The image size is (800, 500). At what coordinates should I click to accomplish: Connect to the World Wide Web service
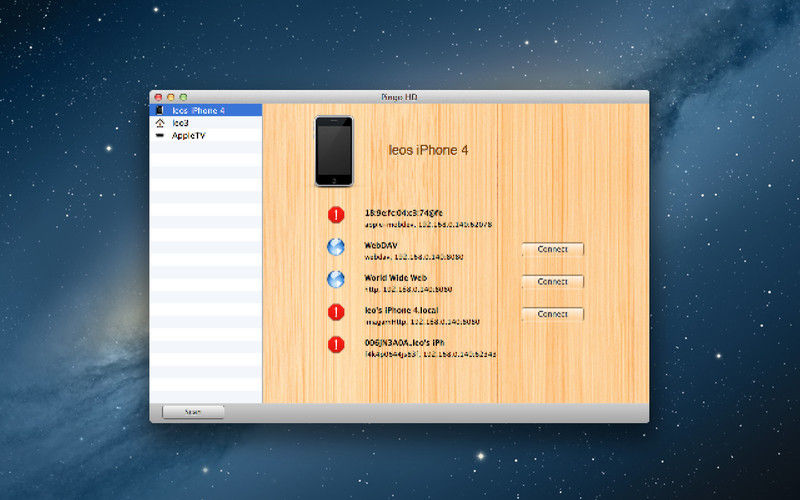coord(553,282)
